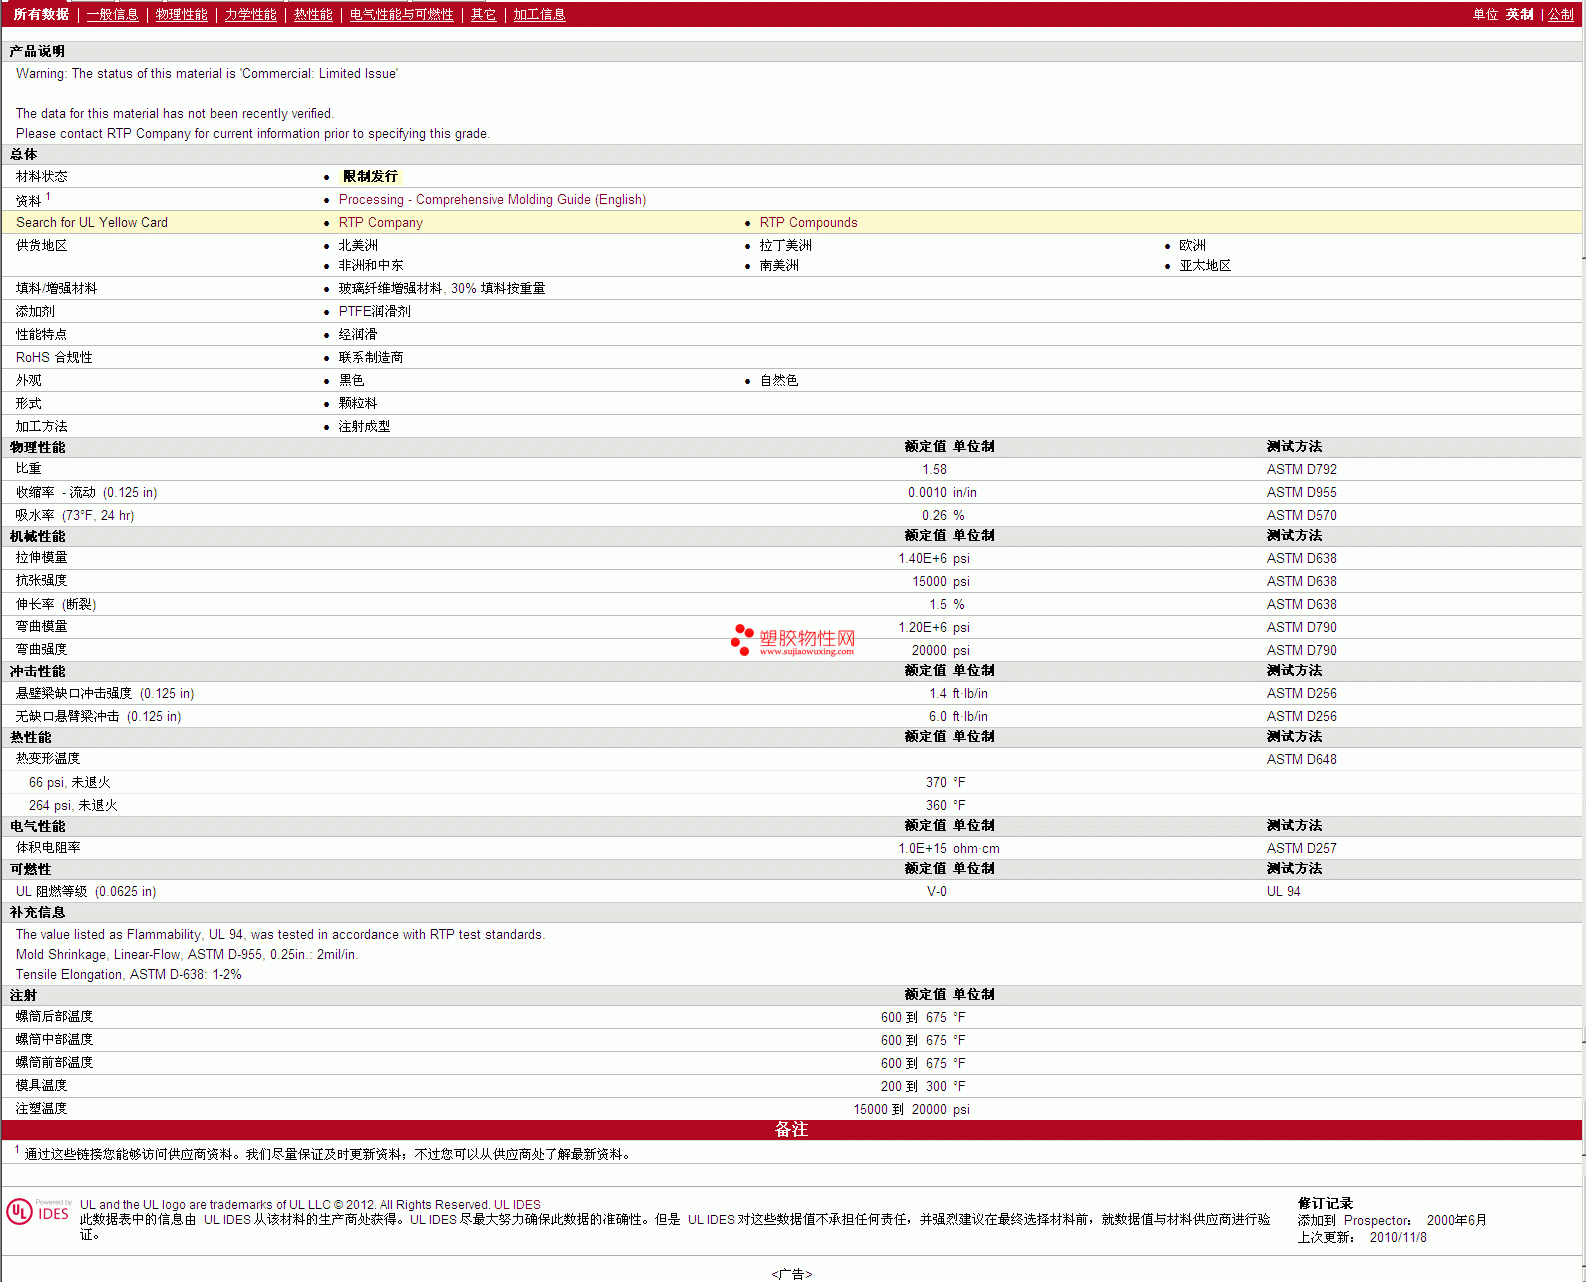The width and height of the screenshot is (1586, 1282).
Task: Click the Search for UL Yellow Card label
Action: [92, 223]
